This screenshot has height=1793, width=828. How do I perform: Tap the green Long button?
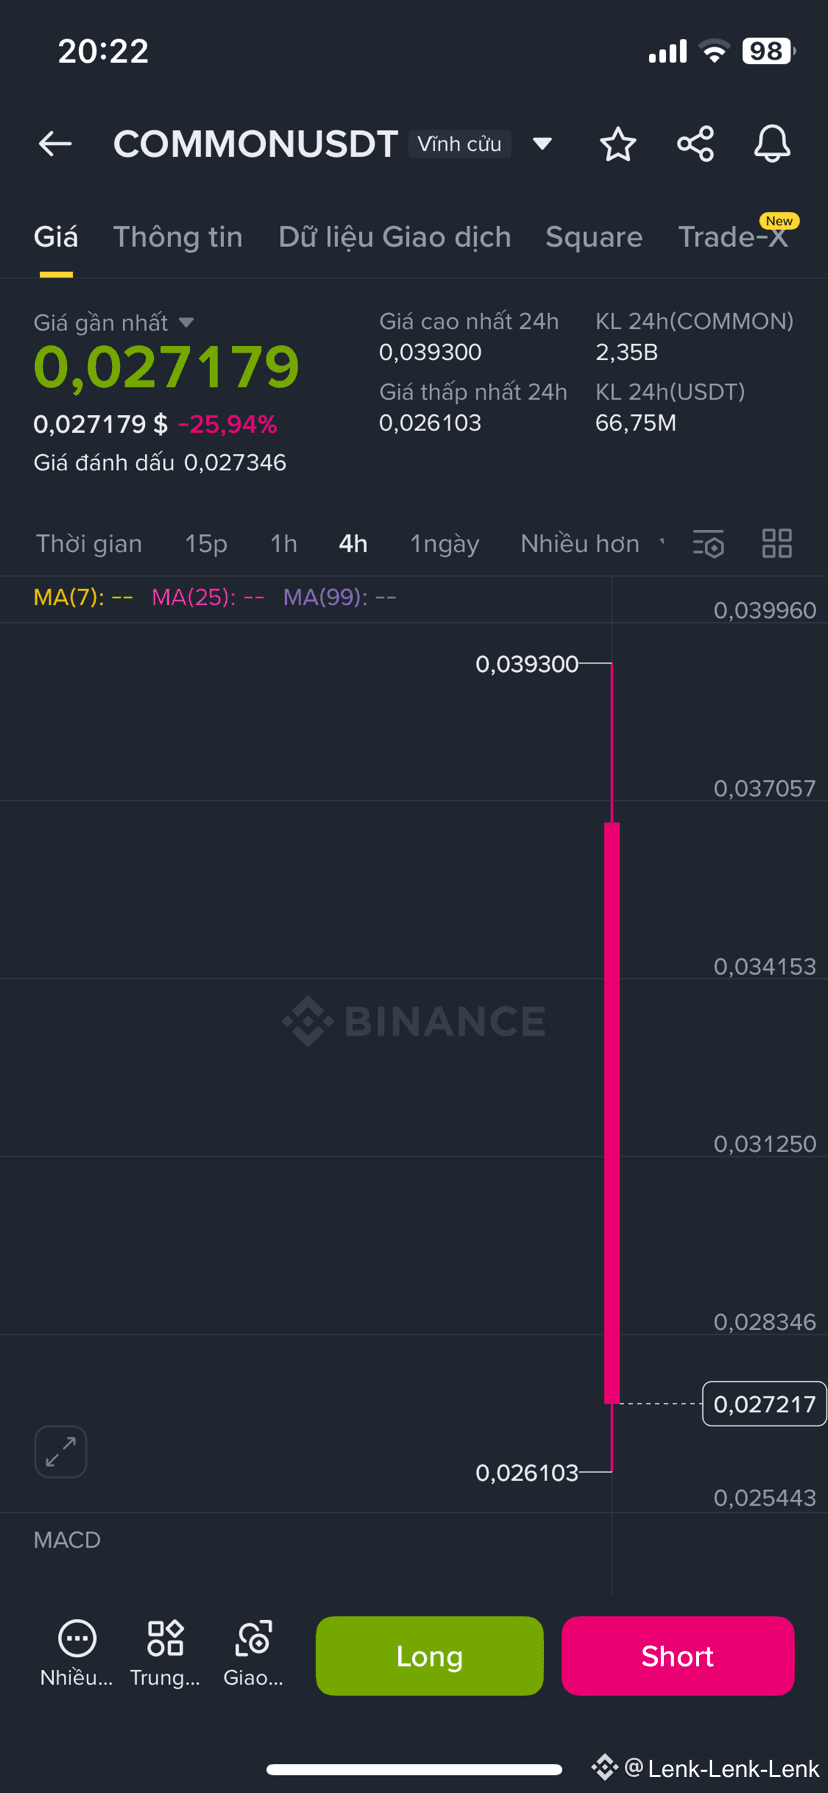tap(430, 1656)
